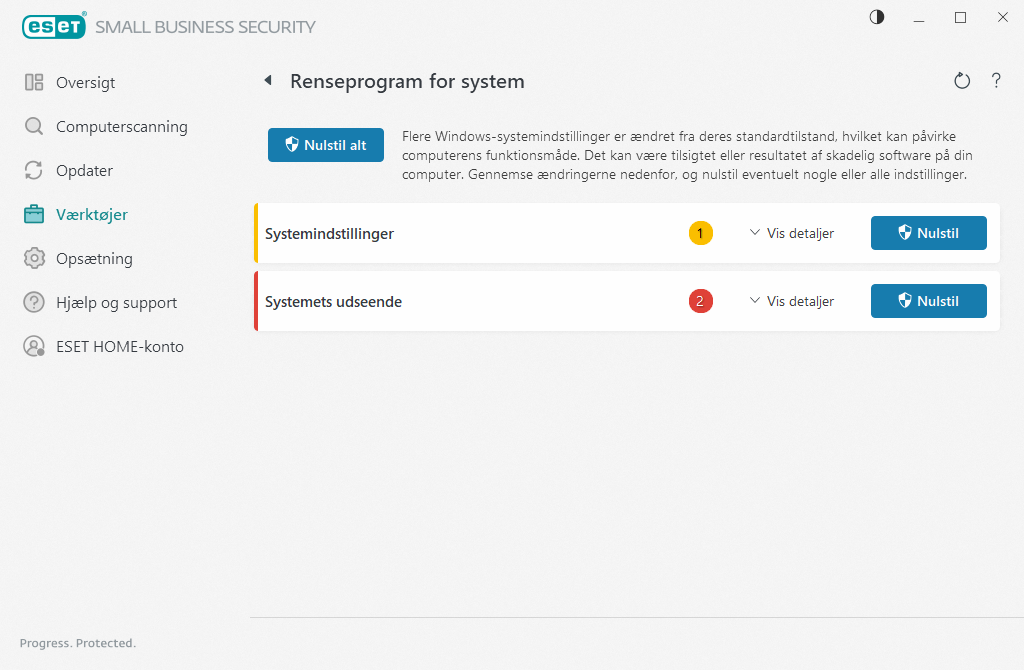Click the Opsætning gear icon
This screenshot has width=1024, height=670.
pos(33,258)
